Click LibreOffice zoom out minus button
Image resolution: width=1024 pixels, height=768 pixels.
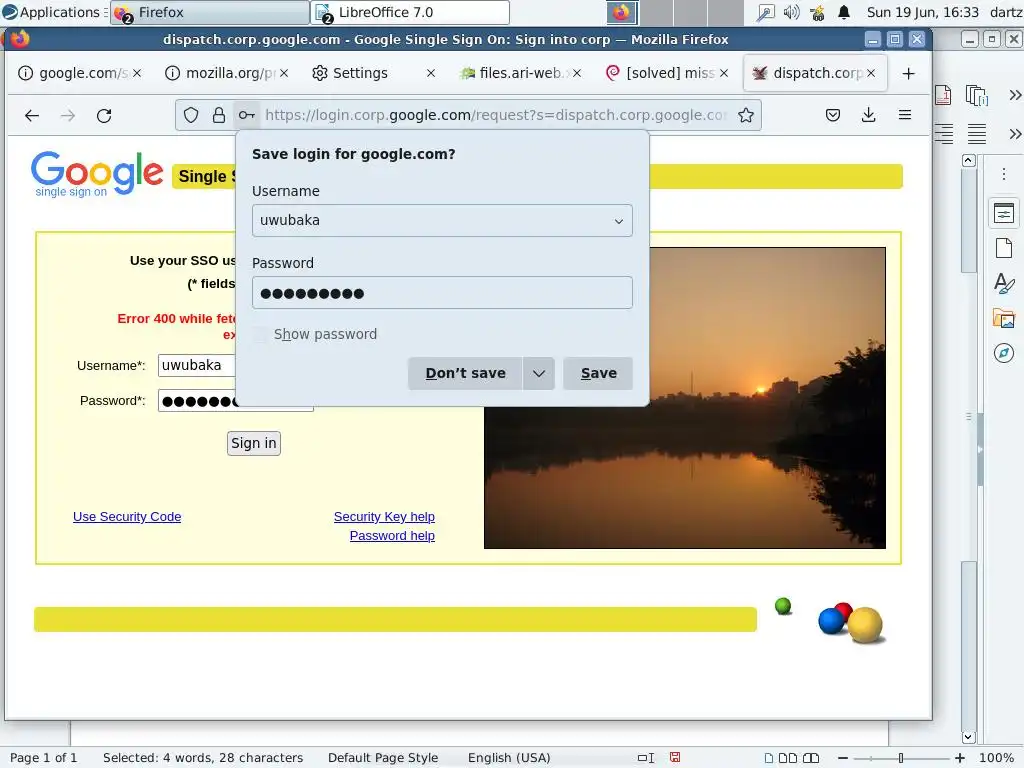pyautogui.click(x=843, y=758)
